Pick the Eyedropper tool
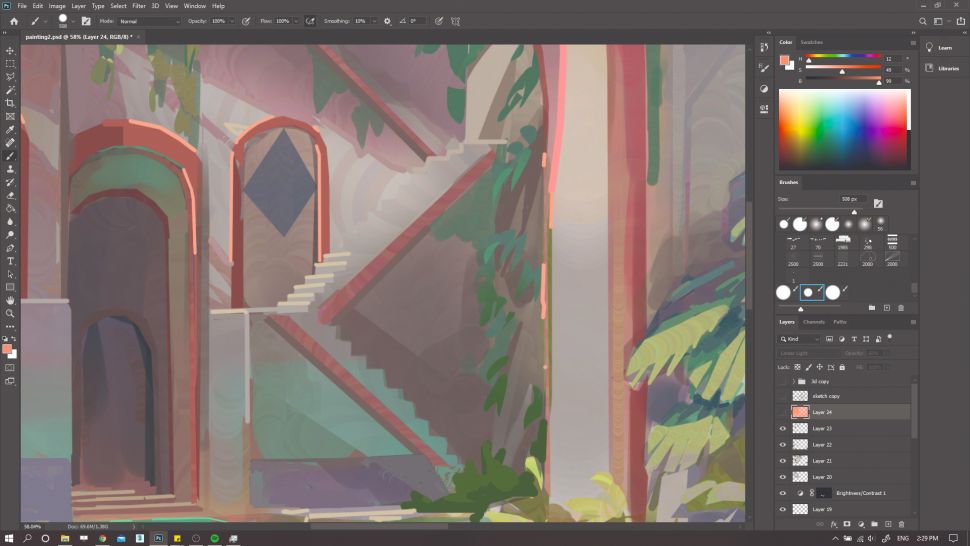 tap(11, 130)
